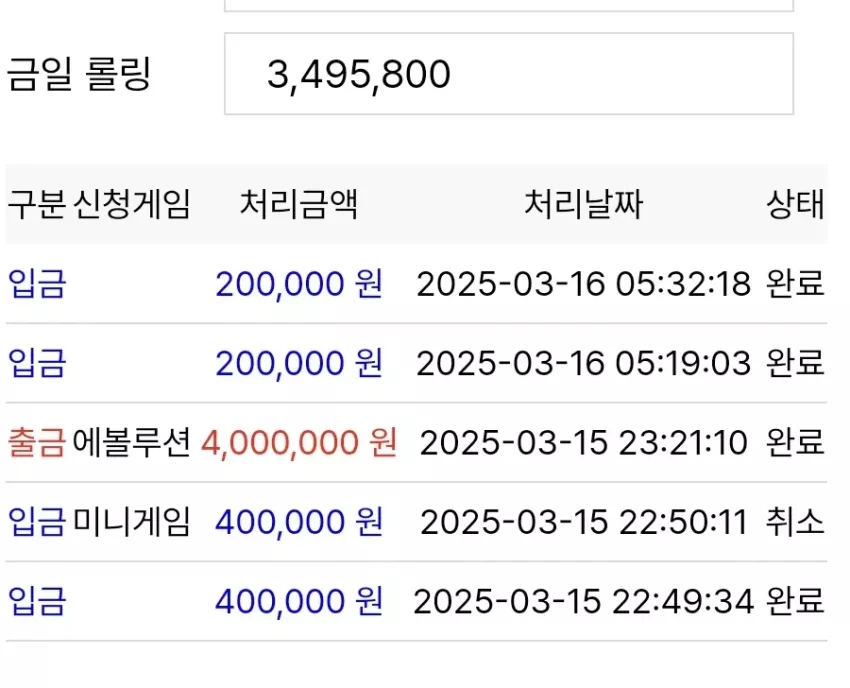Click the 취소 status in the cancelled row
Image resolution: width=850 pixels, height=688 pixels.
tap(795, 522)
